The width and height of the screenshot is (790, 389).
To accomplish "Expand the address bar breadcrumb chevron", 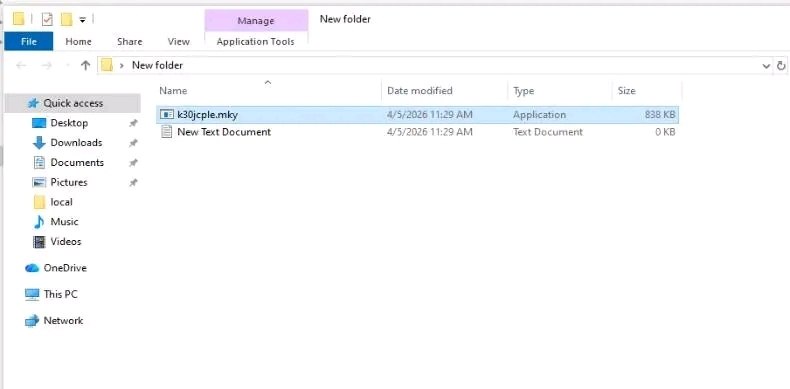I will (121, 66).
